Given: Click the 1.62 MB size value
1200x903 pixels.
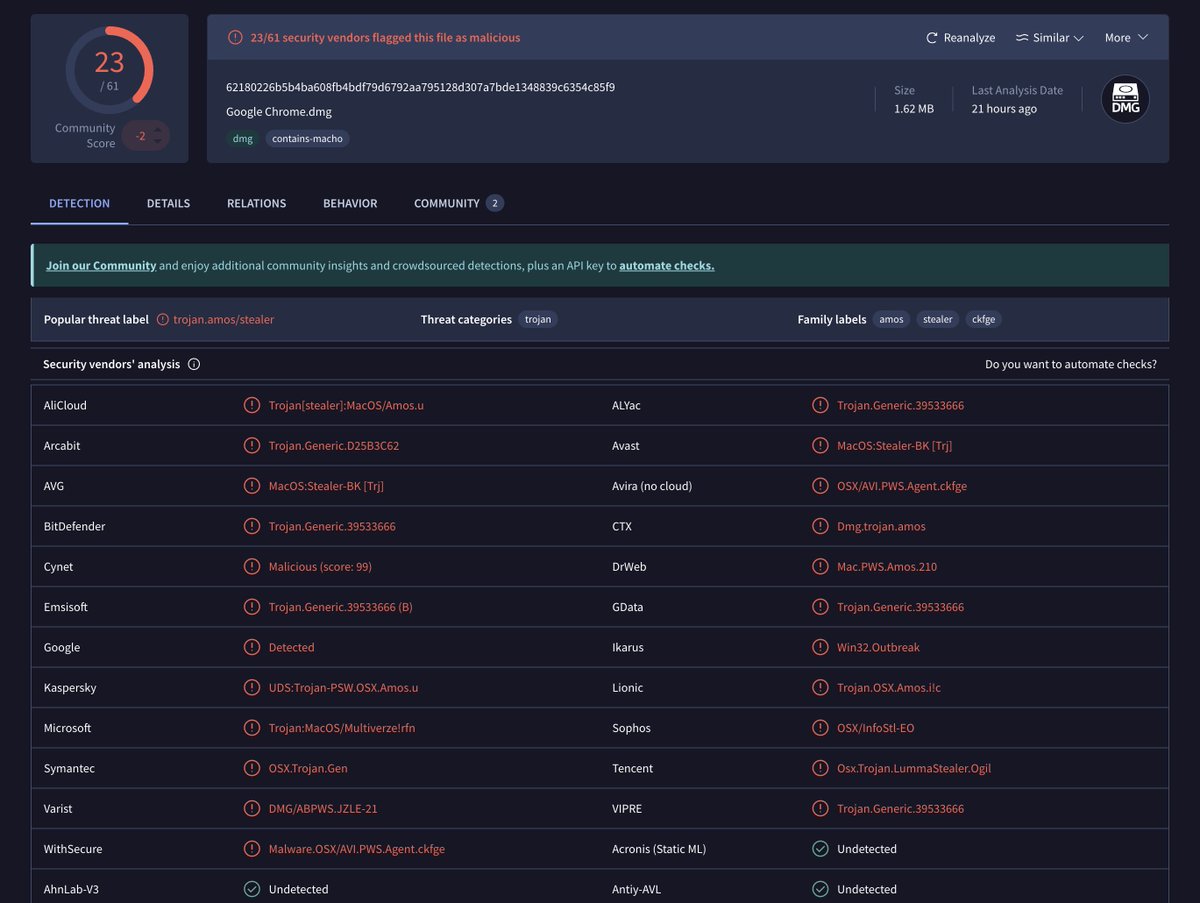Looking at the screenshot, I should click(x=914, y=109).
